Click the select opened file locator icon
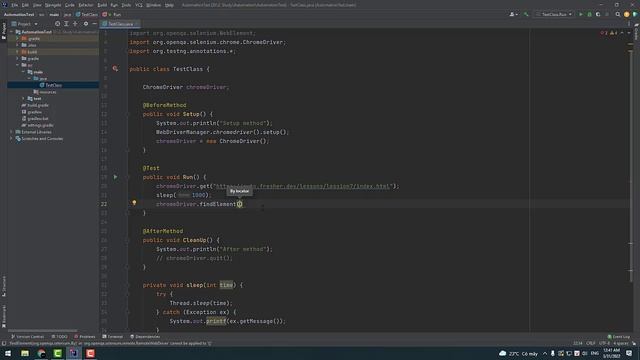The width and height of the screenshot is (640, 360). (x=58, y=24)
